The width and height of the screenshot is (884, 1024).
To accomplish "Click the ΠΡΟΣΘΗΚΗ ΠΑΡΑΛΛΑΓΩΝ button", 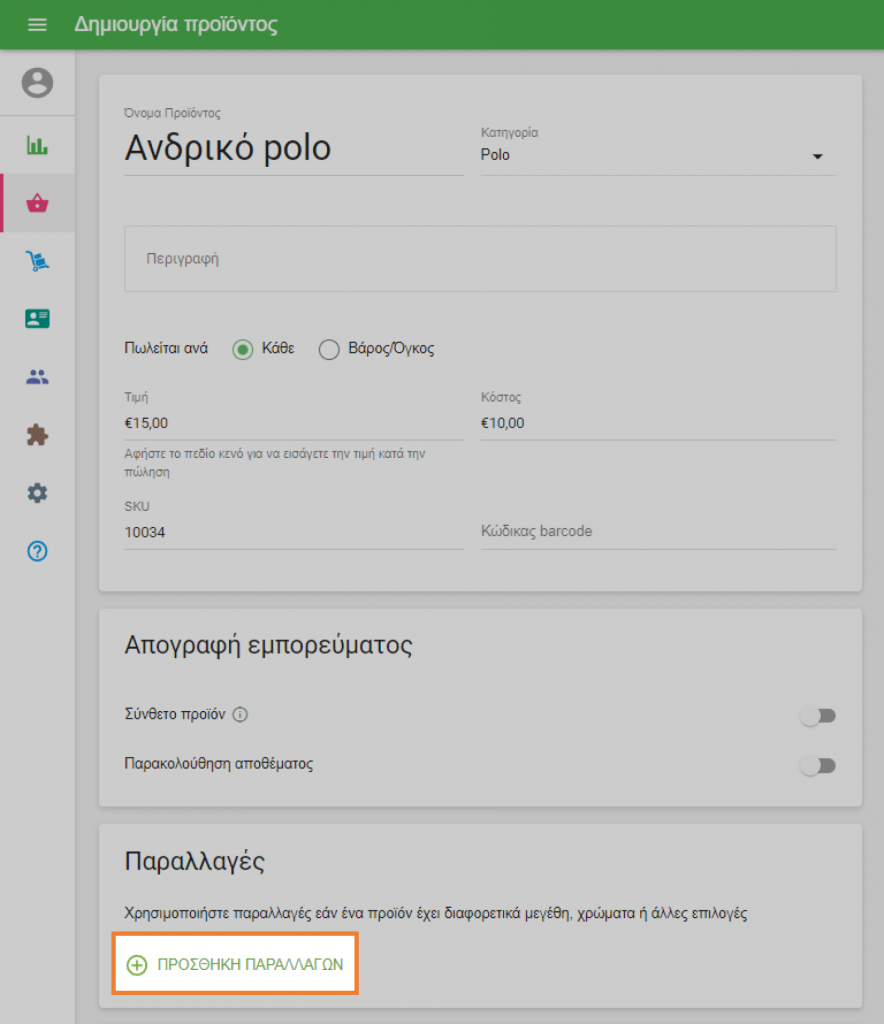I will (235, 962).
